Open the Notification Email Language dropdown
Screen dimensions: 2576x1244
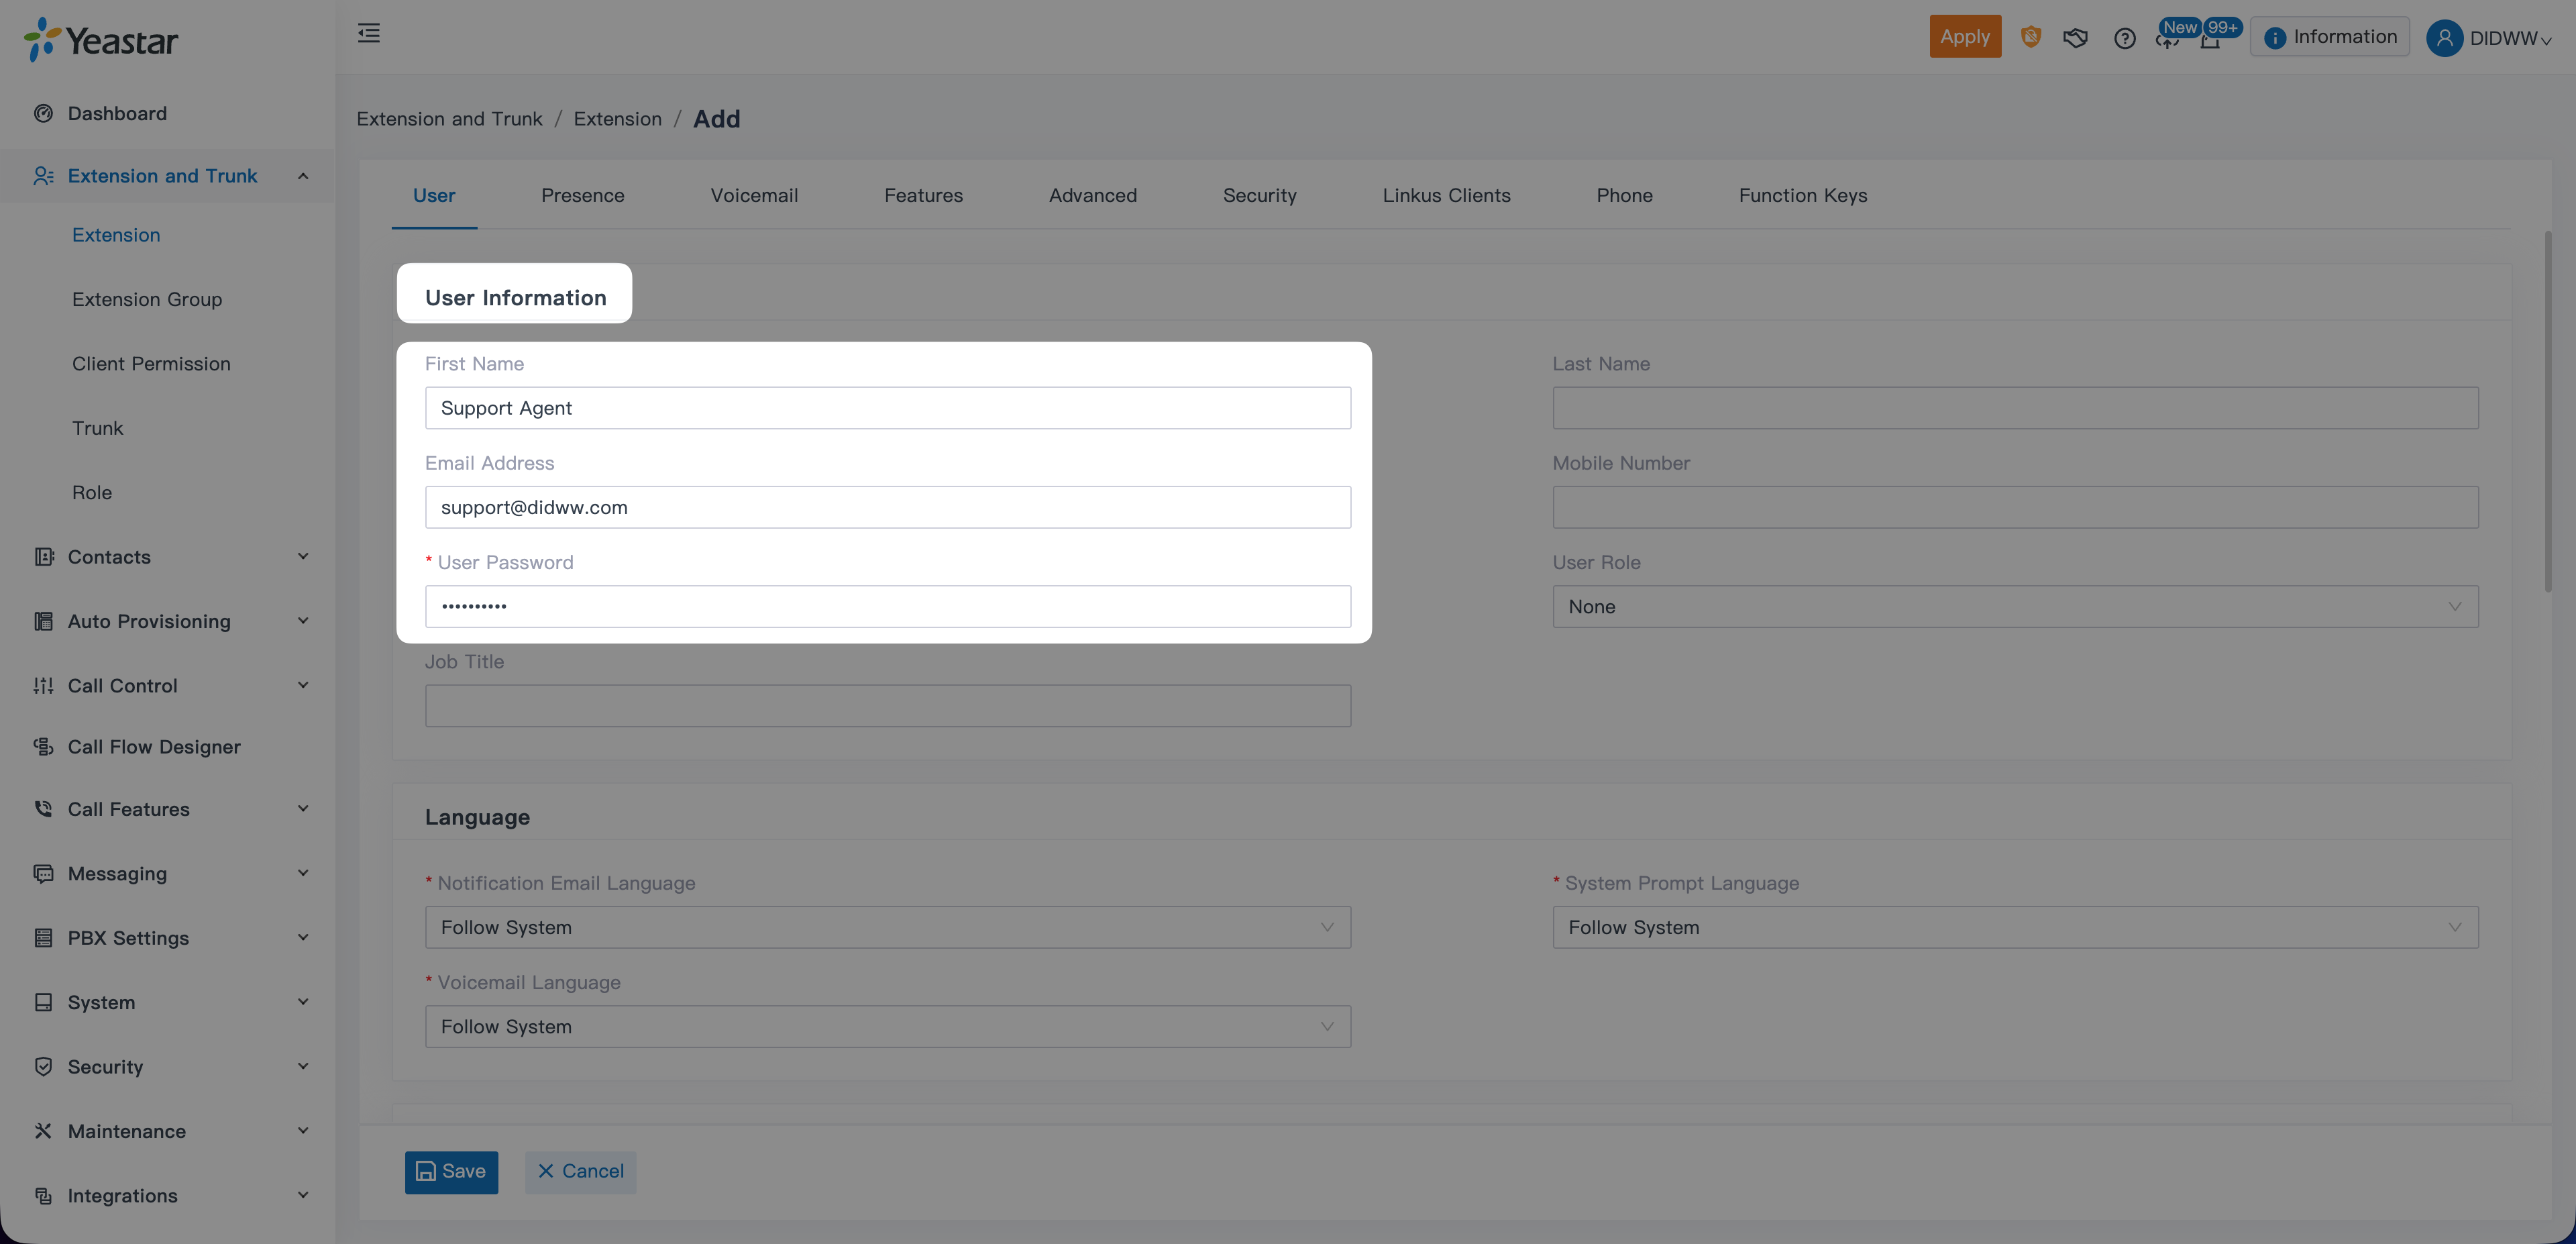887,928
